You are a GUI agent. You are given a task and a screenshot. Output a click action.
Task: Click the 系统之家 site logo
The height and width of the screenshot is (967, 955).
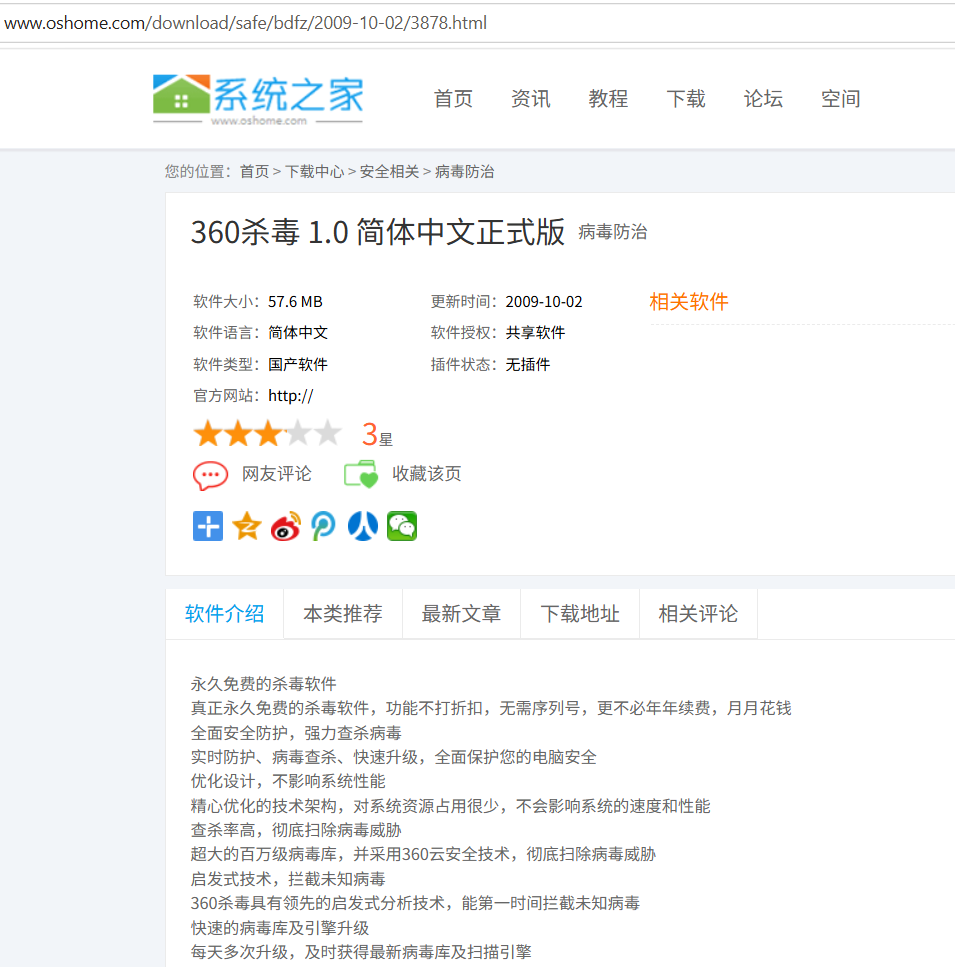(258, 99)
